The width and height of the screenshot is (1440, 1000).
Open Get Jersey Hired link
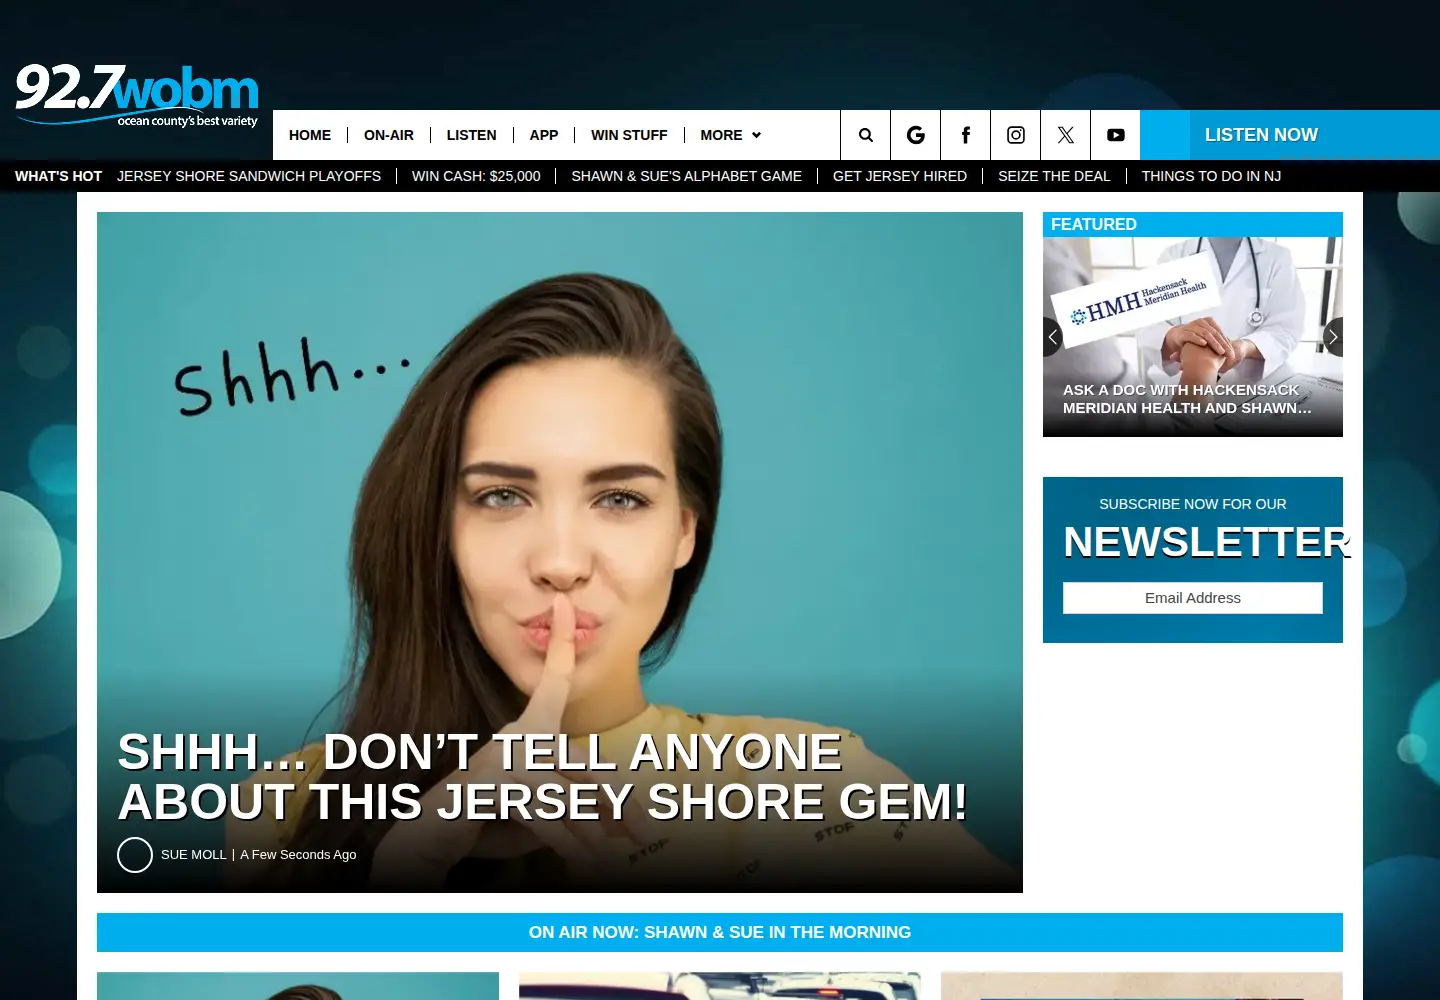click(x=900, y=176)
